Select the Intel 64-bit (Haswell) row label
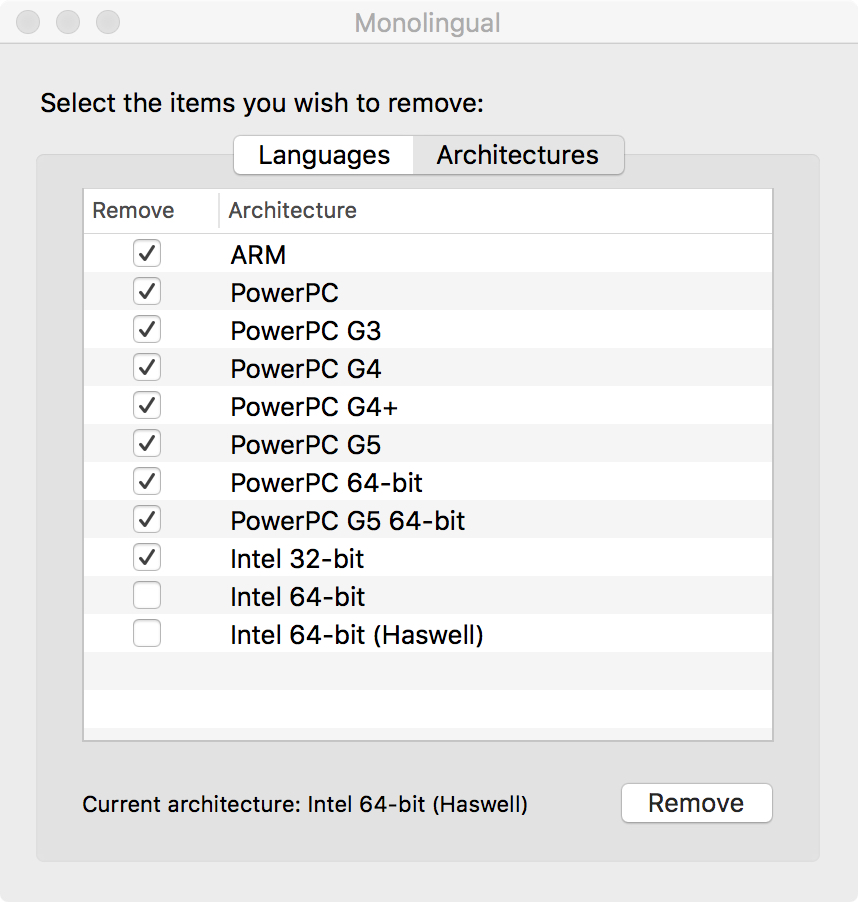 [x=357, y=635]
